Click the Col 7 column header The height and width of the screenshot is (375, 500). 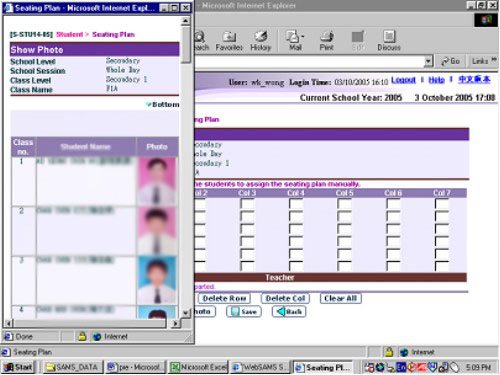click(x=442, y=193)
